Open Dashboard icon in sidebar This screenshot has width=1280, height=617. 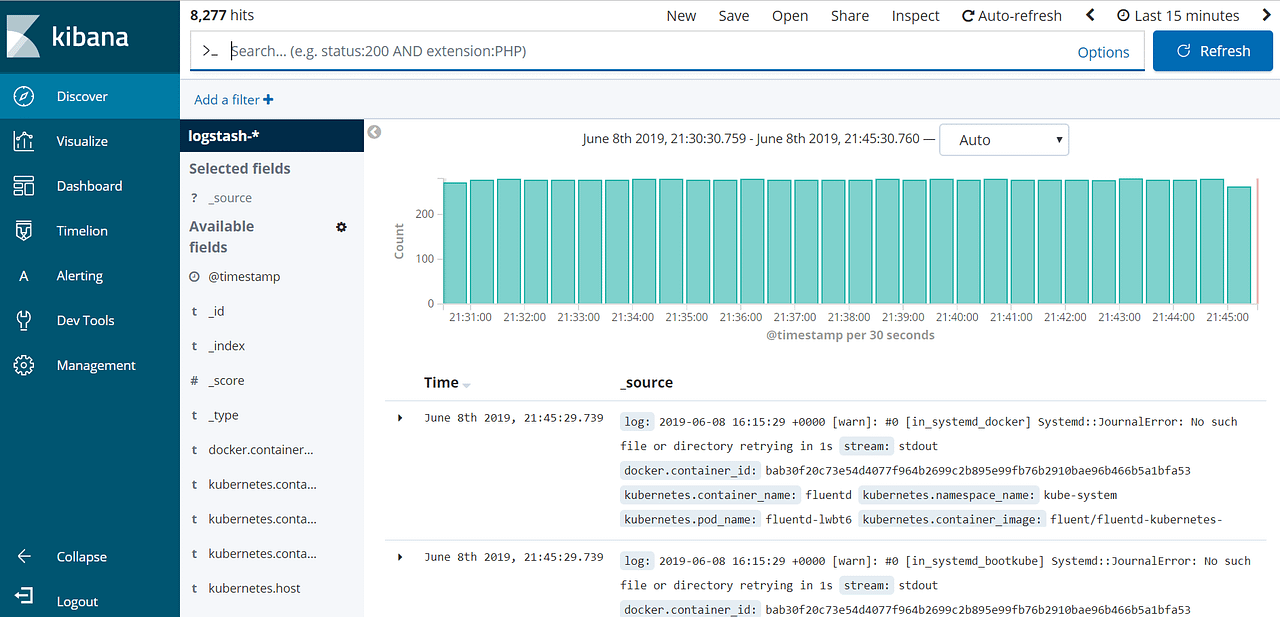[24, 186]
